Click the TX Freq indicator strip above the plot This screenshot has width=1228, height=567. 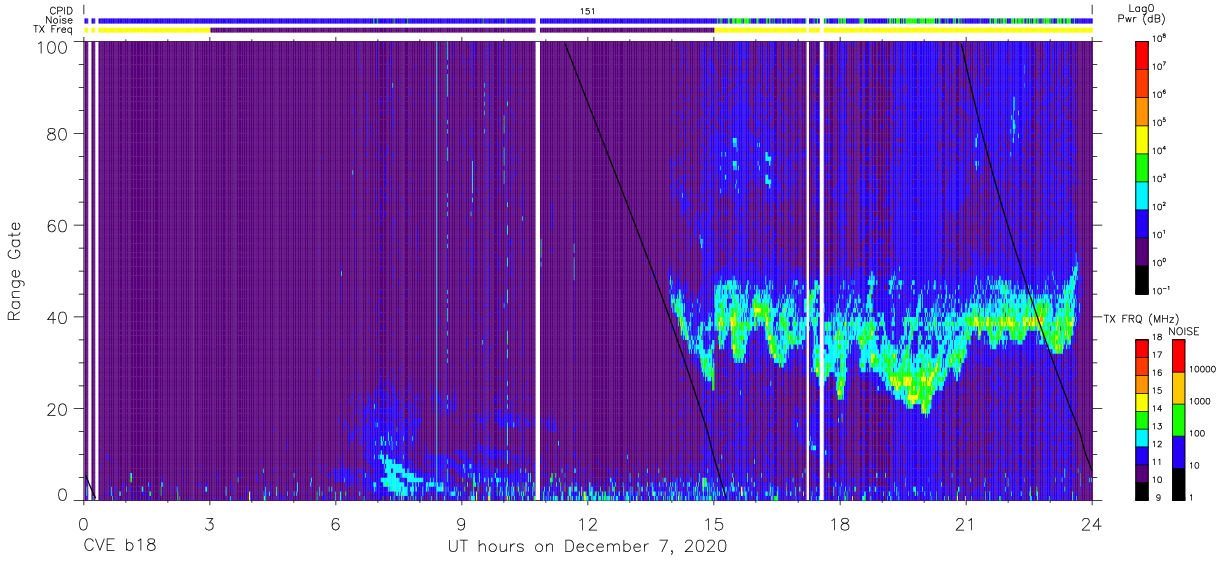(588, 30)
